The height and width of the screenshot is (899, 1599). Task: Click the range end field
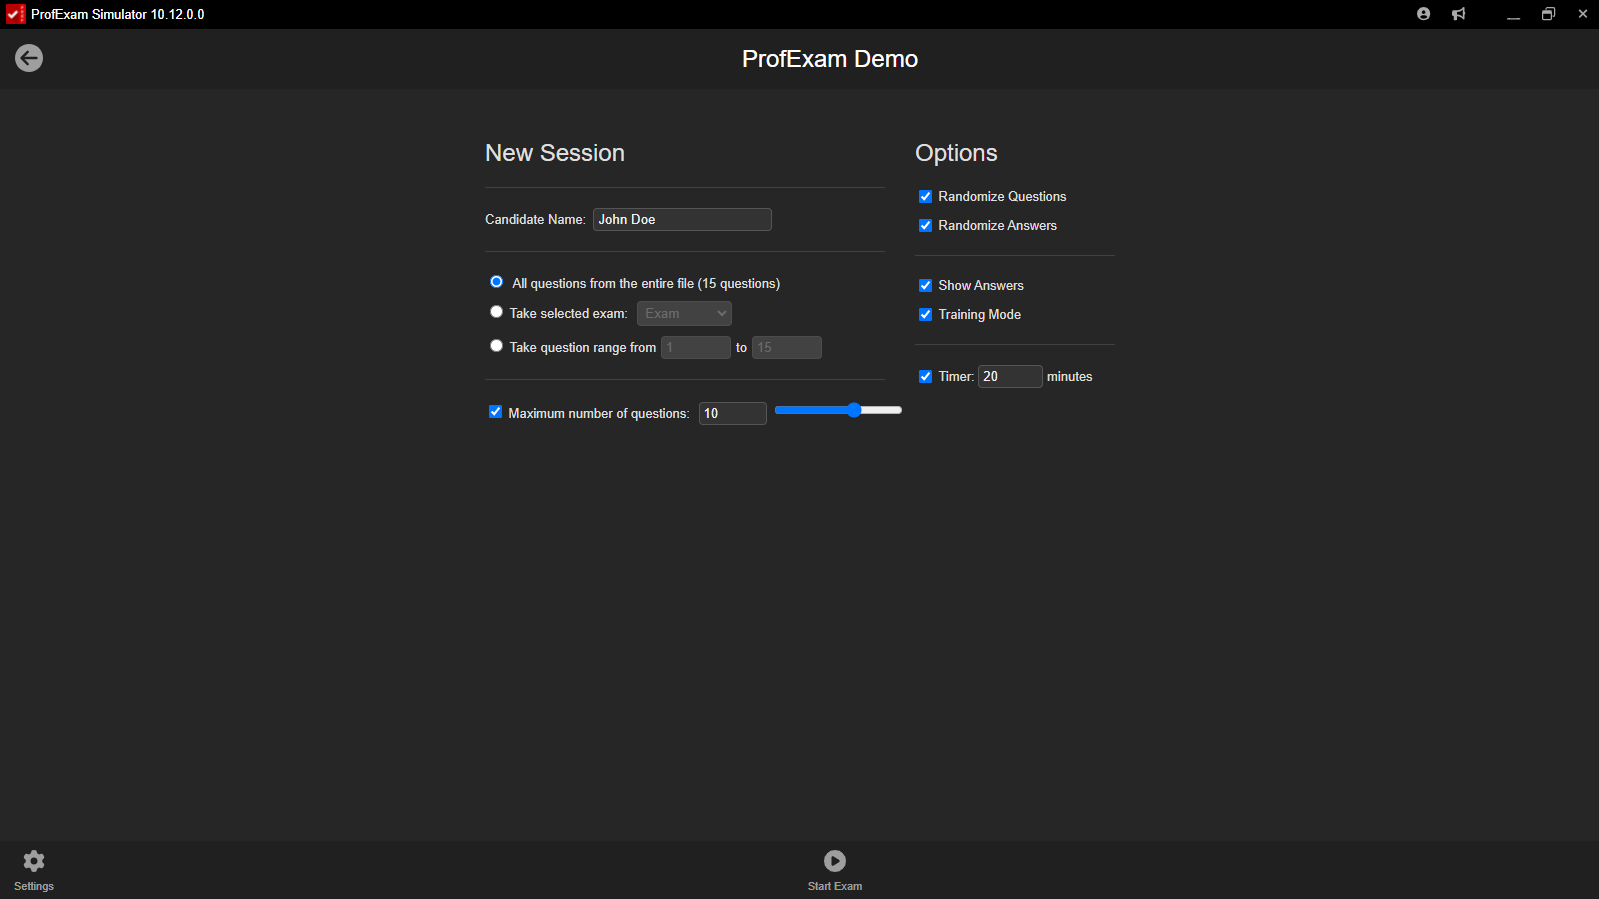[787, 347]
